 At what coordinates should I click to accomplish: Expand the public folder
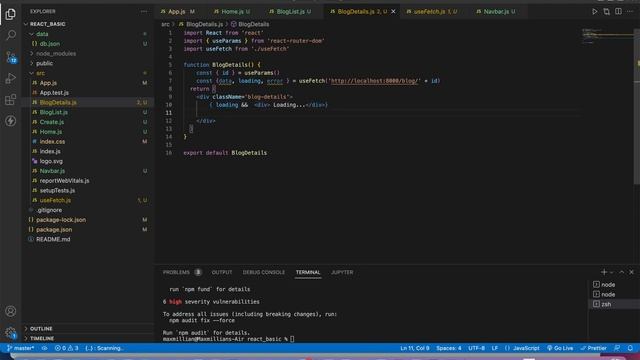pyautogui.click(x=88, y=63)
